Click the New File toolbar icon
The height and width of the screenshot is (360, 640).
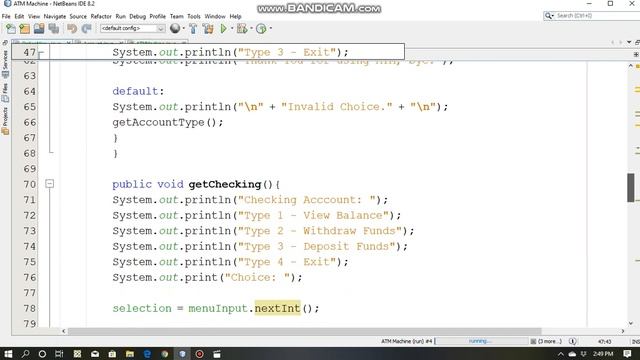[x=11, y=29]
